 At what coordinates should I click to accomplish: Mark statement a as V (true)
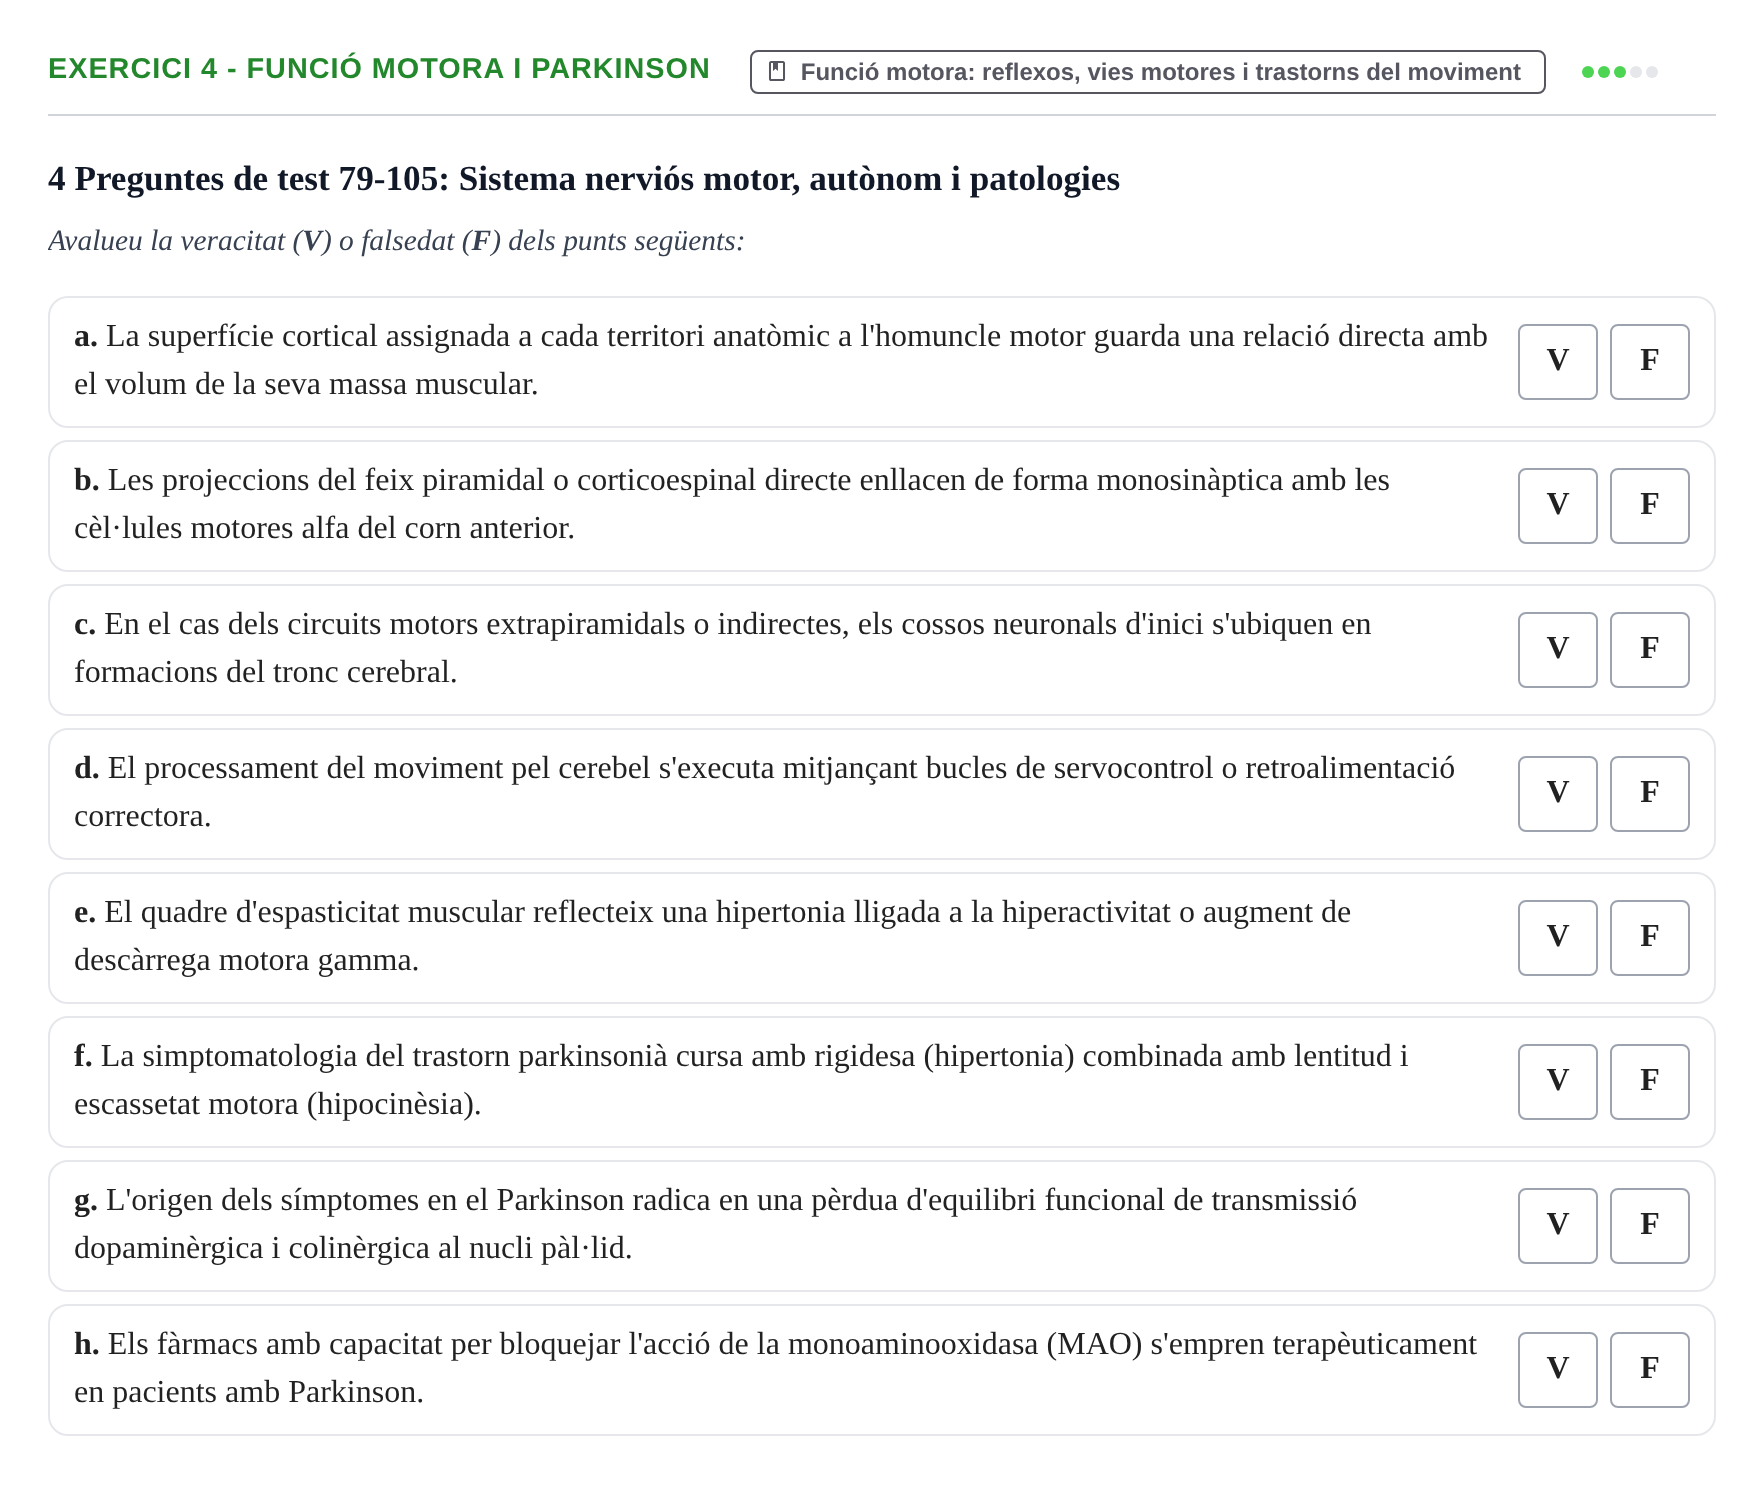pyautogui.click(x=1557, y=361)
